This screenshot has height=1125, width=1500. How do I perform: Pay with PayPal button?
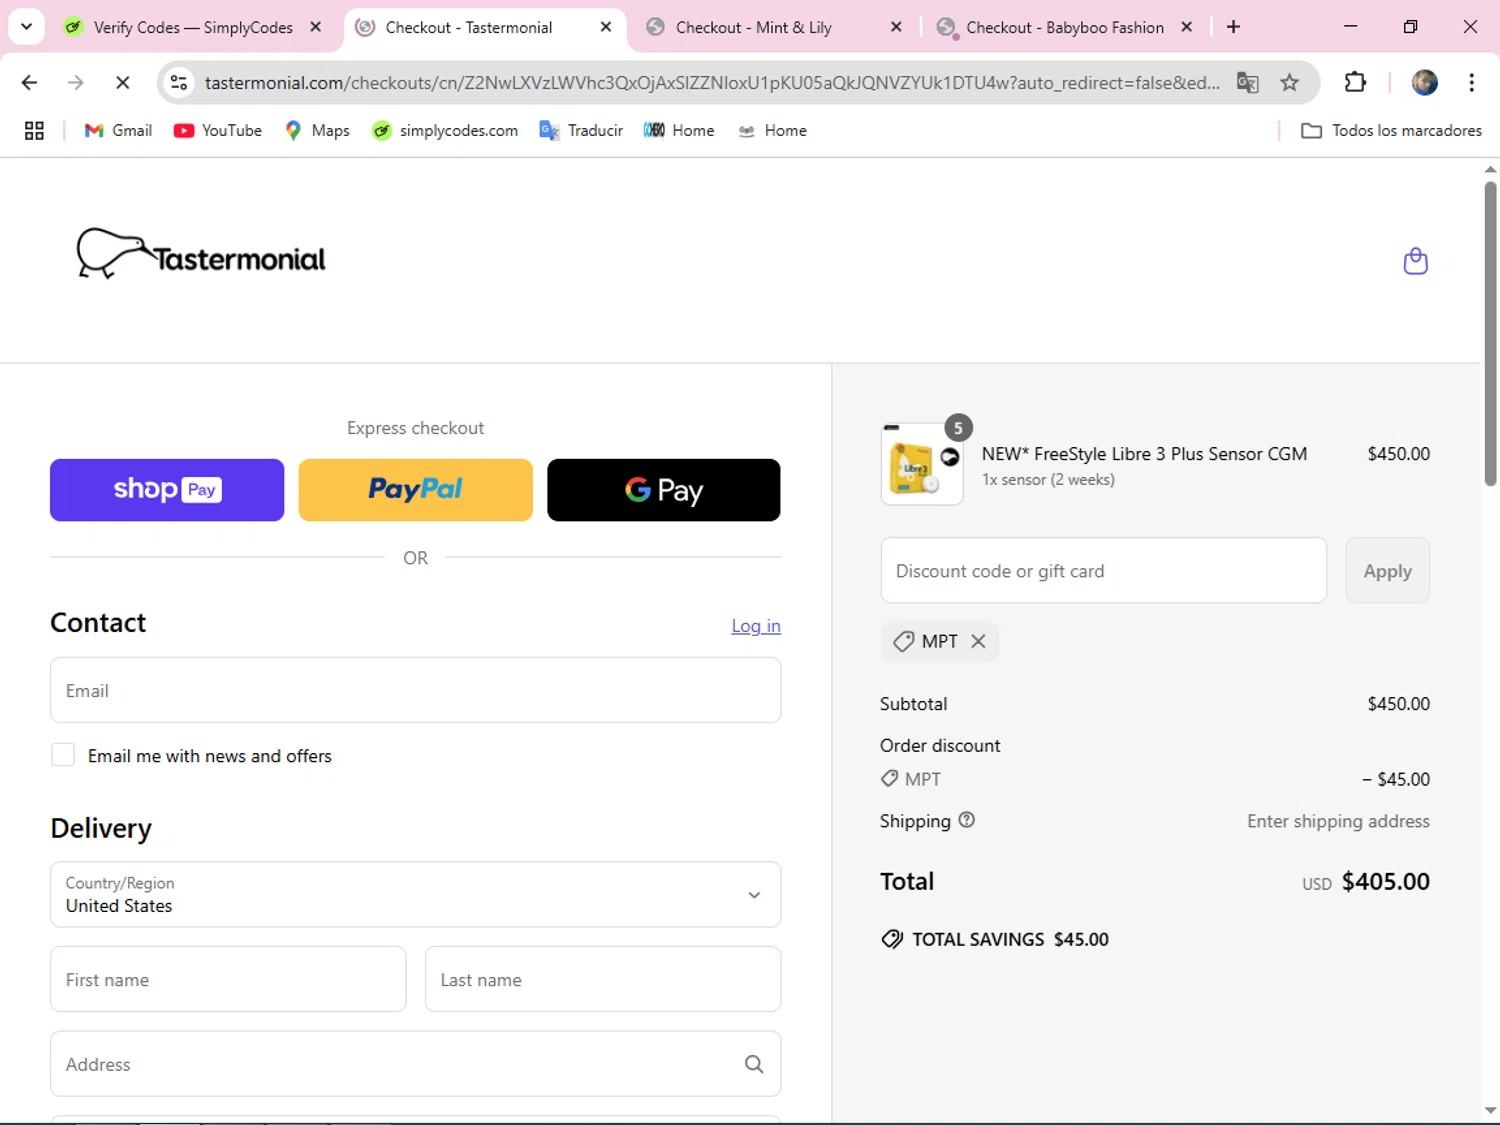pos(415,490)
